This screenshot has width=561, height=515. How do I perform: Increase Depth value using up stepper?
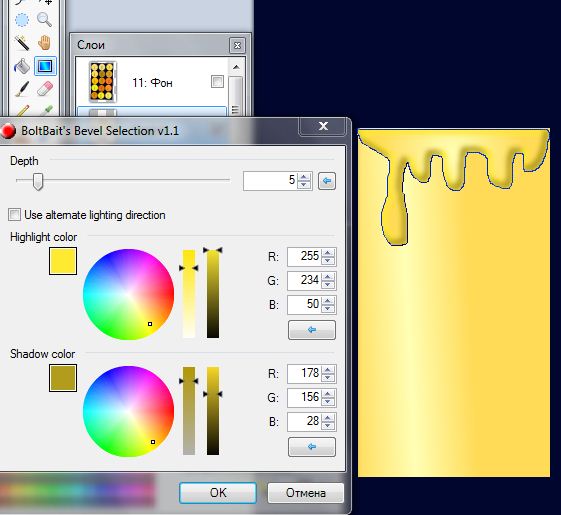point(304,177)
